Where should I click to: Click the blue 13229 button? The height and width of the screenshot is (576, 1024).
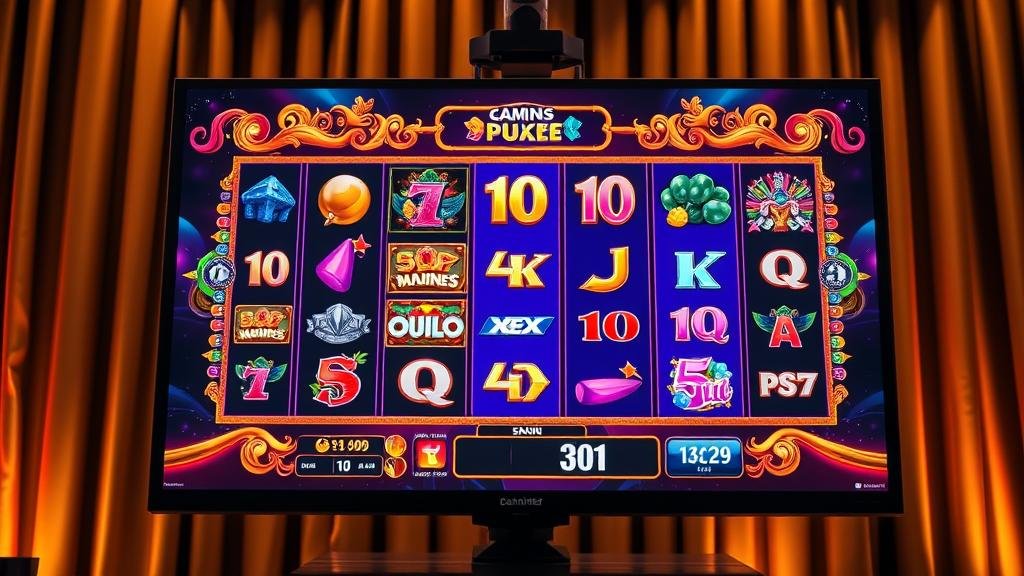click(x=703, y=457)
